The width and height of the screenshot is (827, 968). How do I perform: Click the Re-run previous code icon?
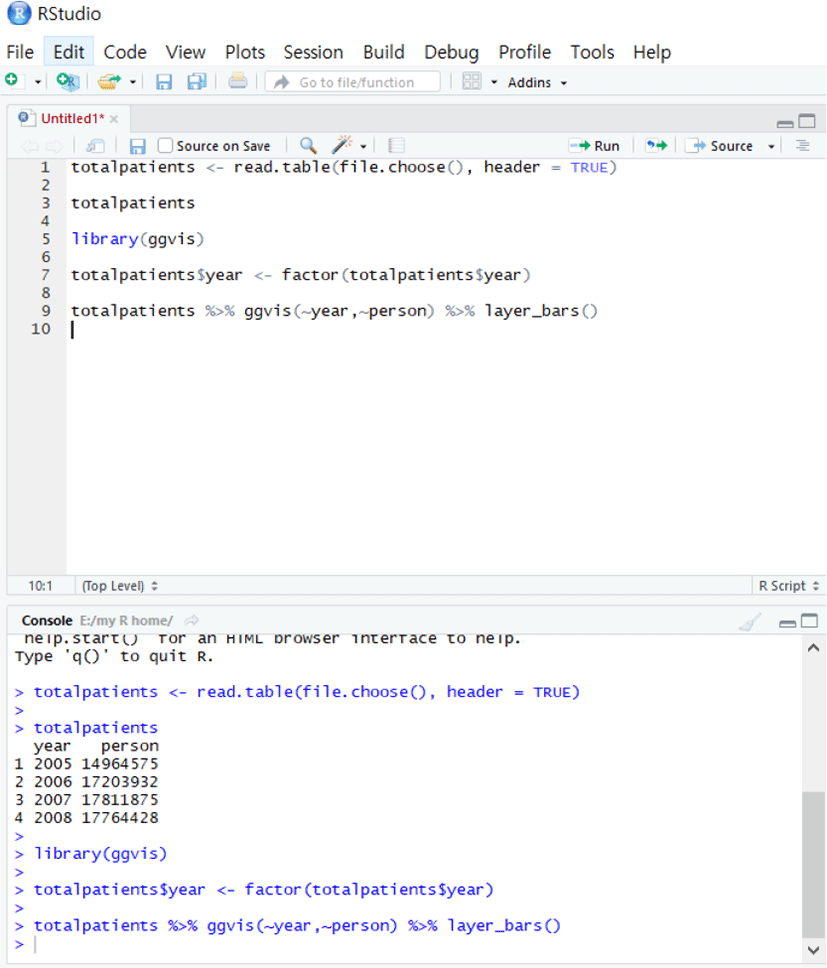[x=656, y=146]
